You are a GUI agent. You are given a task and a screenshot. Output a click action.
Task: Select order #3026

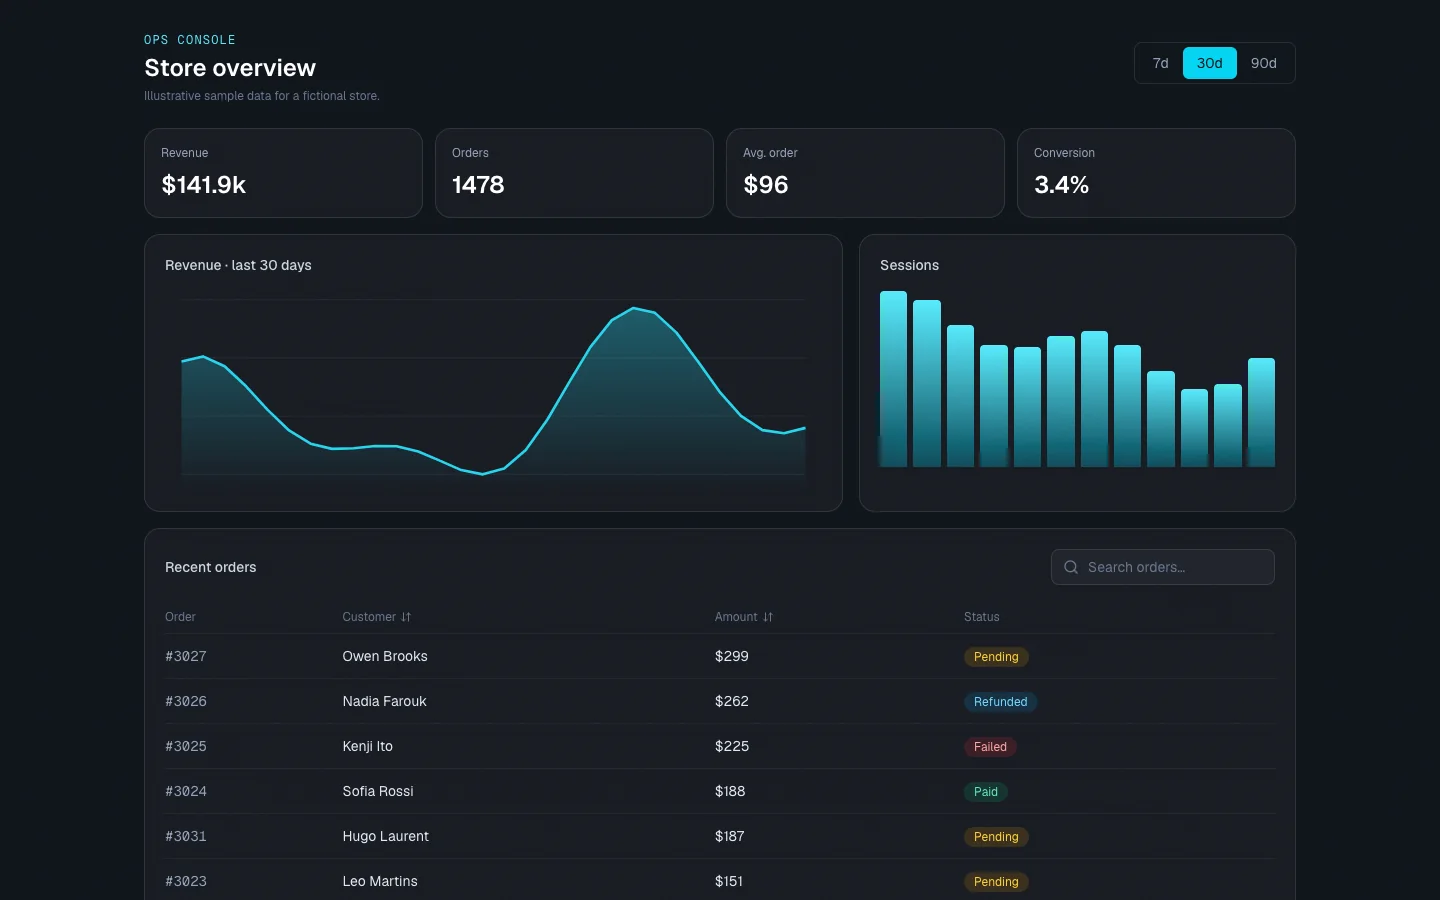tap(186, 701)
